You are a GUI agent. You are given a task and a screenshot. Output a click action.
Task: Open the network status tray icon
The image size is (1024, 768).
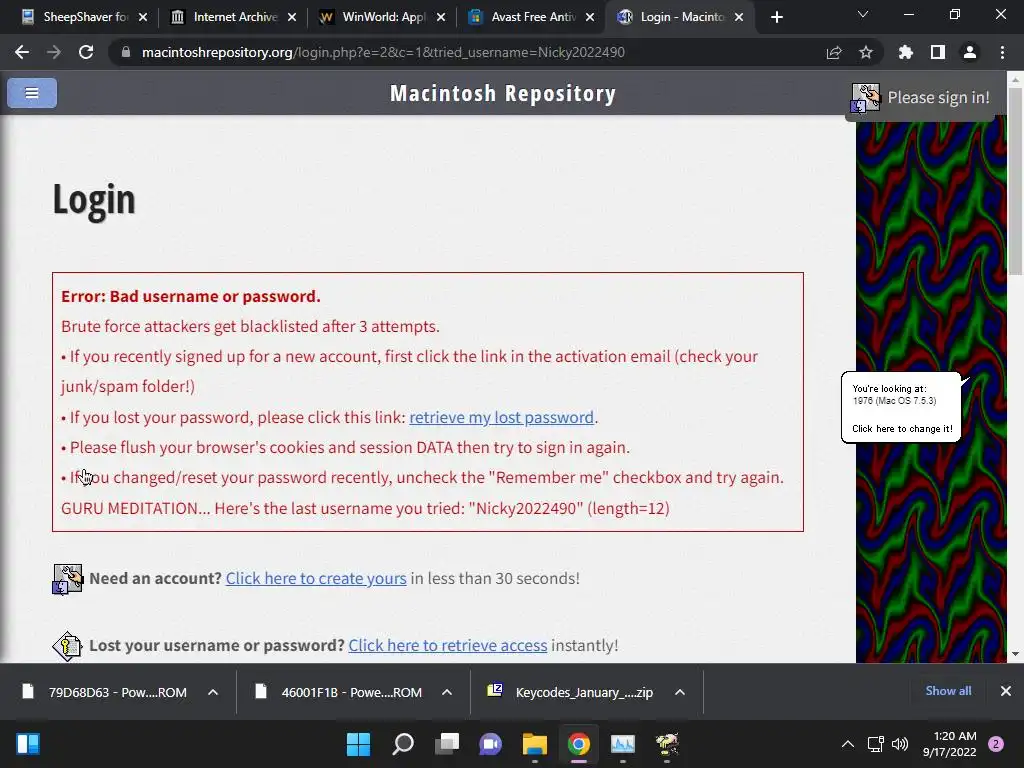(875, 744)
